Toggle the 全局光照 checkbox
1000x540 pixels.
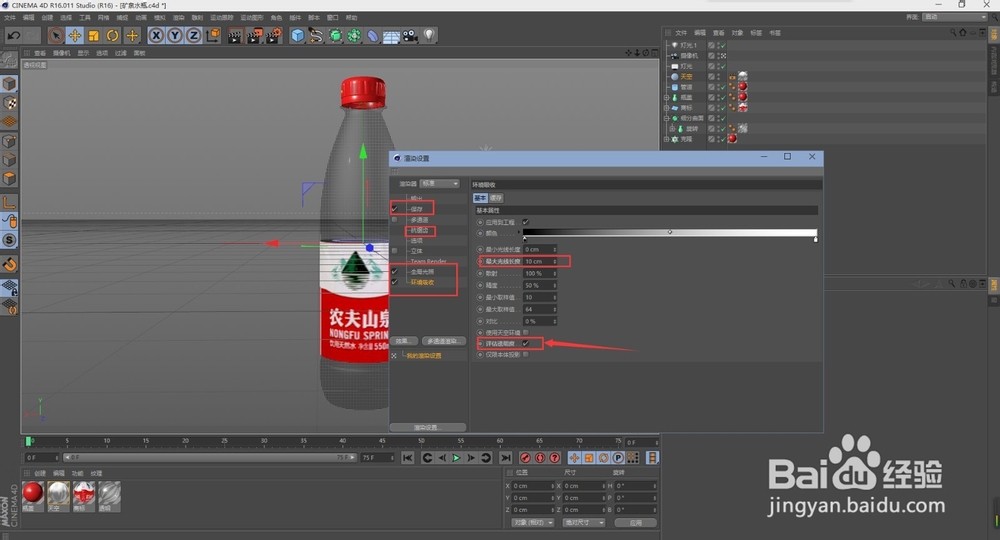(394, 272)
